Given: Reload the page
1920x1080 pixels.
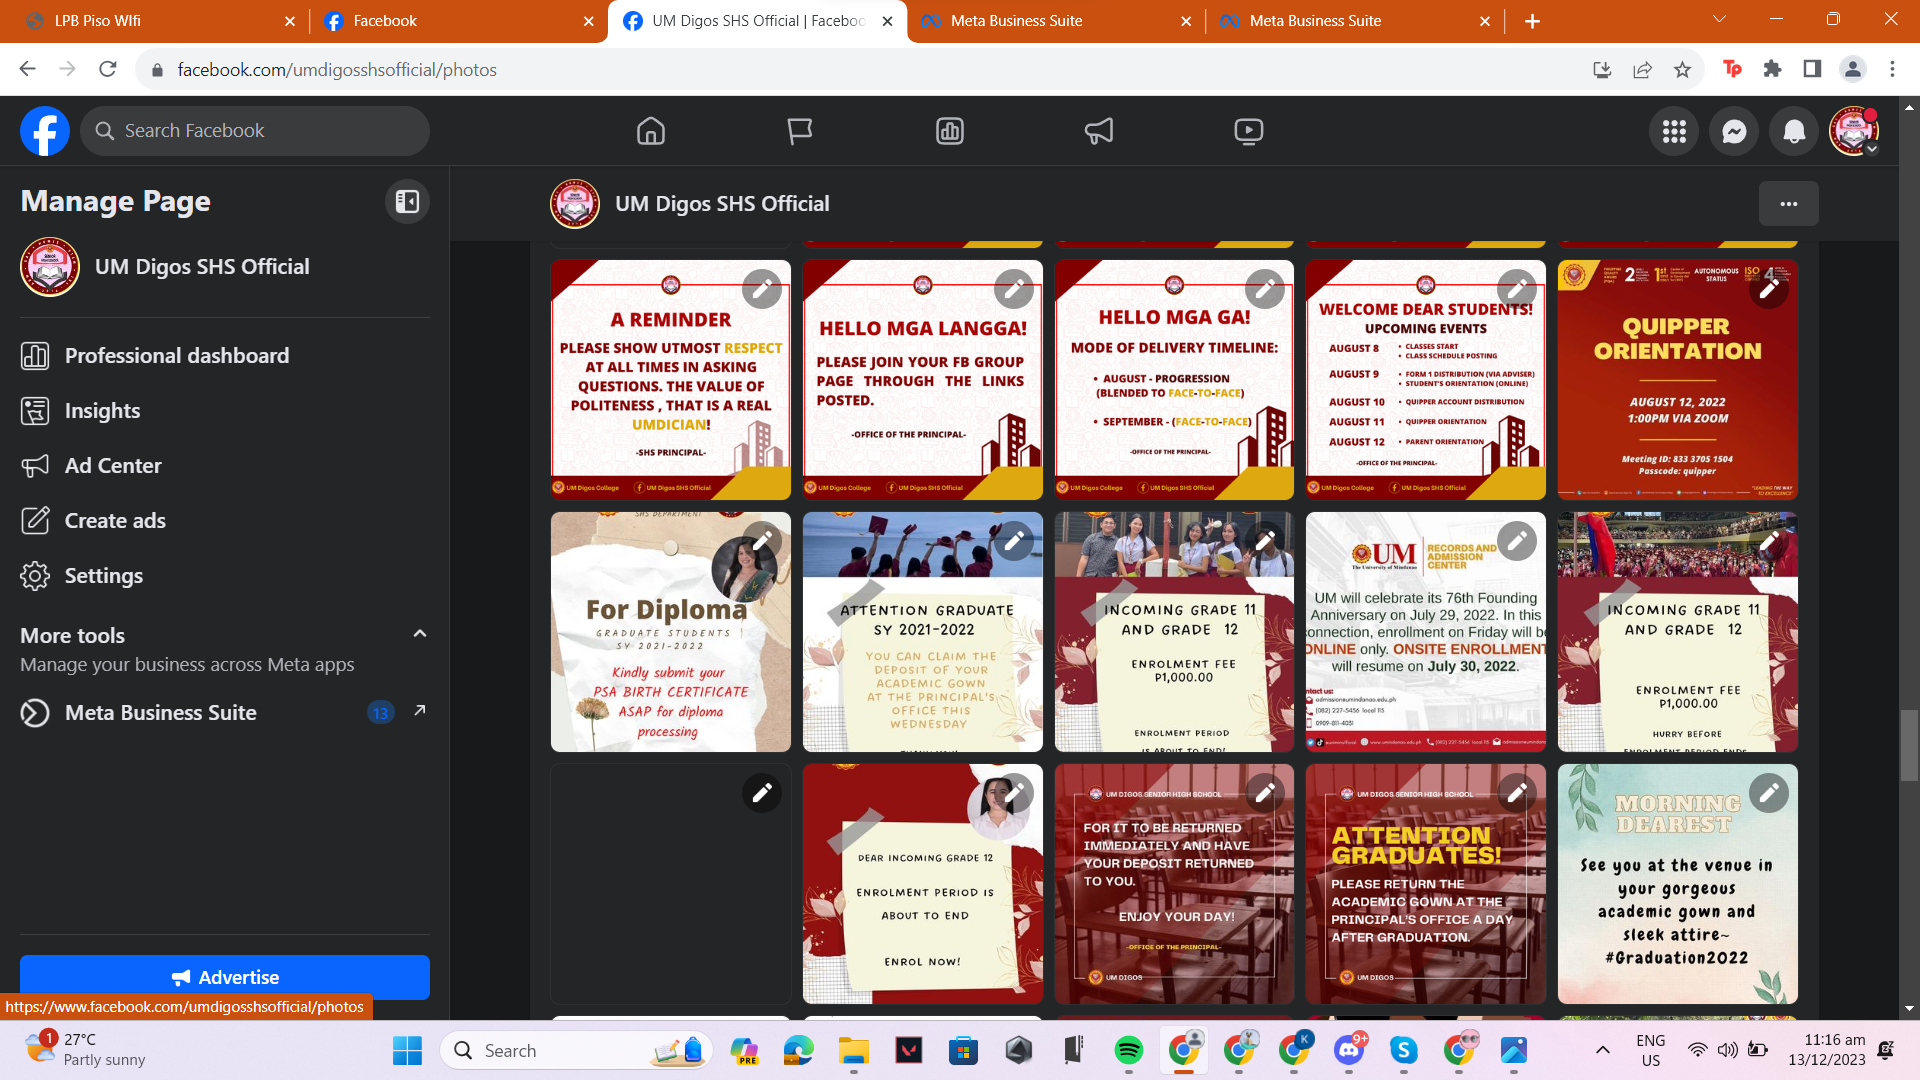Looking at the screenshot, I should (108, 69).
